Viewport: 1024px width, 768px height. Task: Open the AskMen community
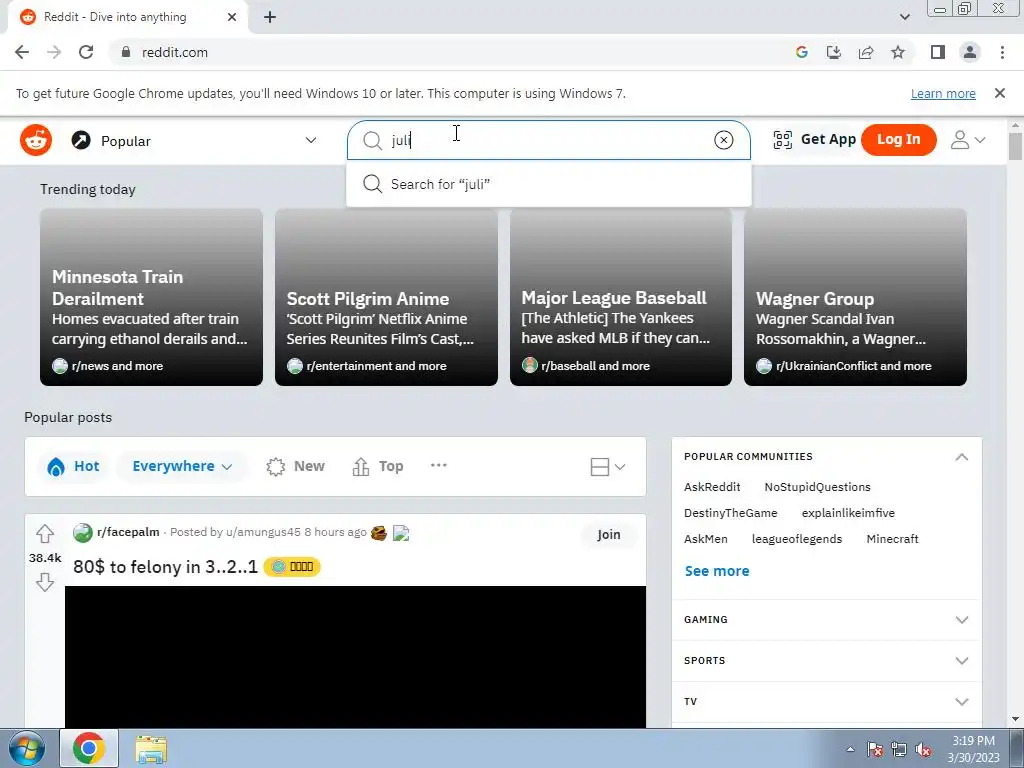point(705,539)
